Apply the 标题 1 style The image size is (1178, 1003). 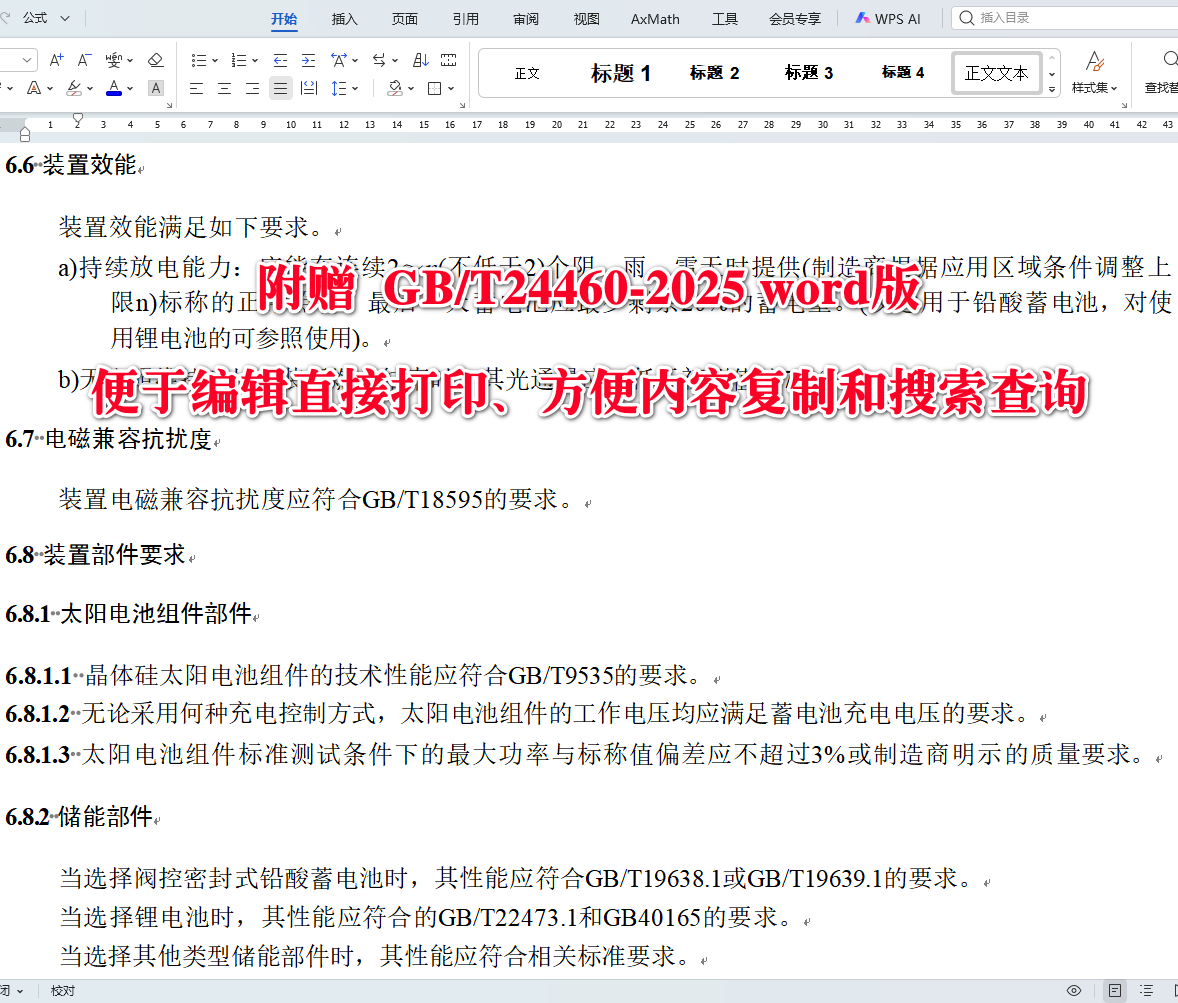621,72
